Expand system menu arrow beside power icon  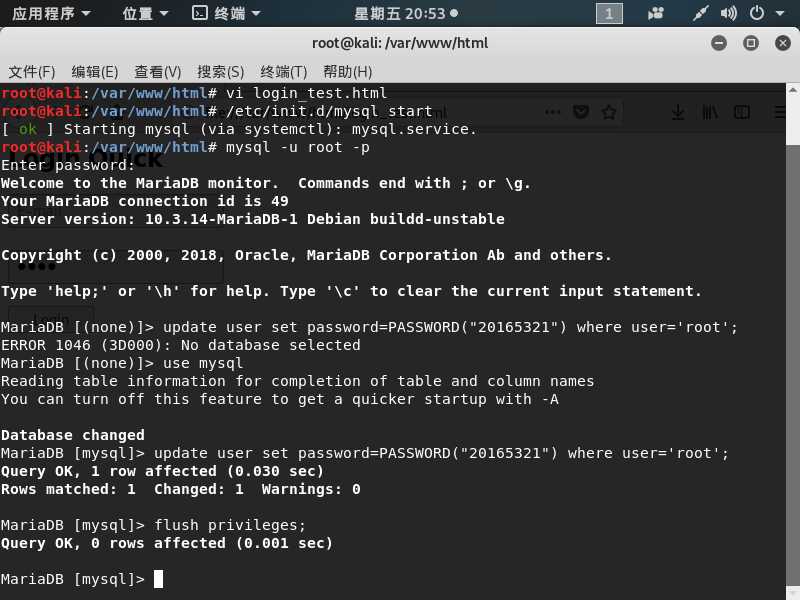point(780,13)
